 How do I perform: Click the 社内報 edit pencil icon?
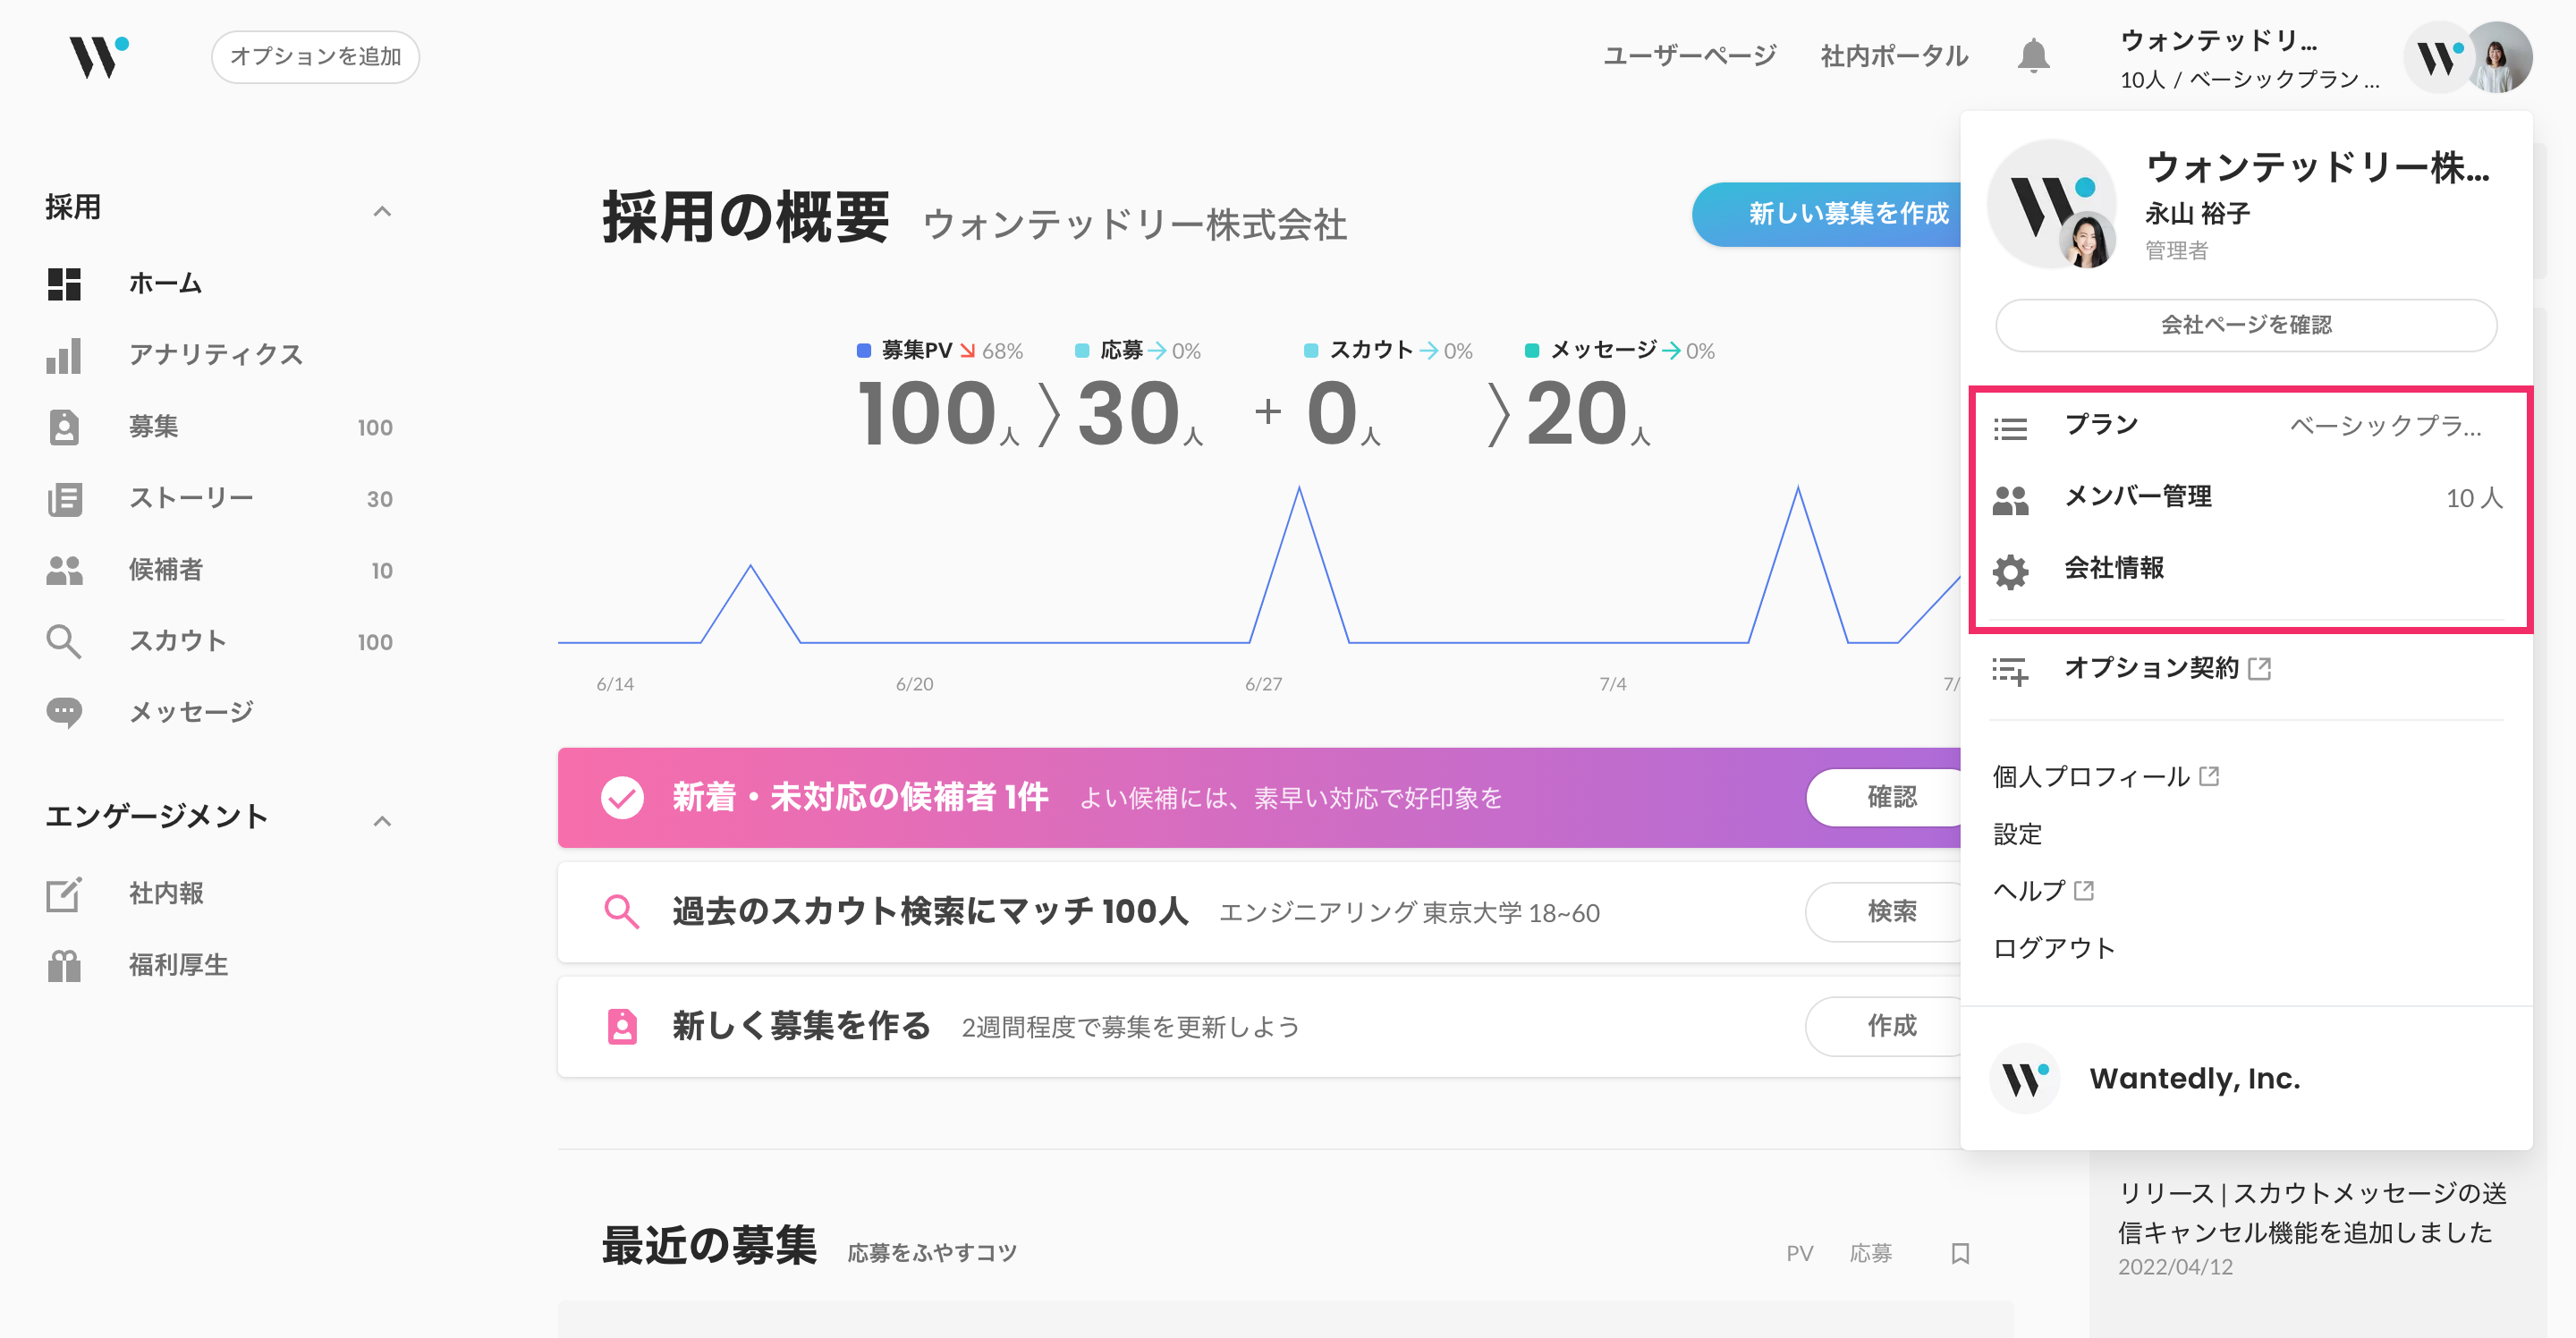point(64,894)
